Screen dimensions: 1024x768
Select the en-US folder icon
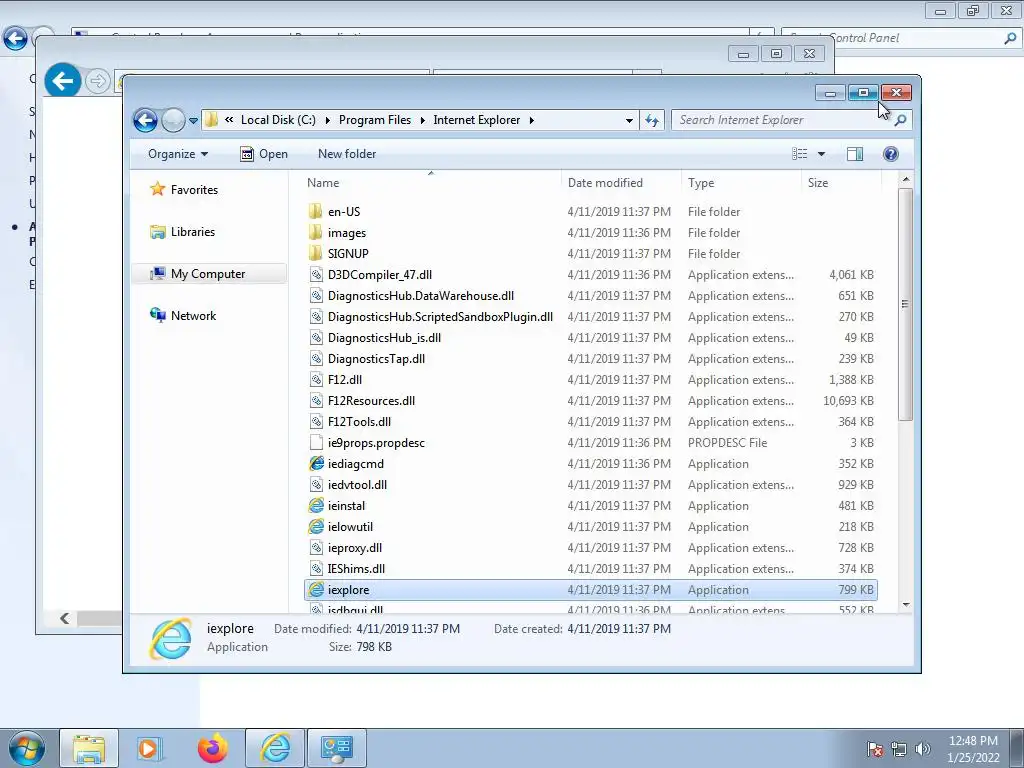click(315, 212)
